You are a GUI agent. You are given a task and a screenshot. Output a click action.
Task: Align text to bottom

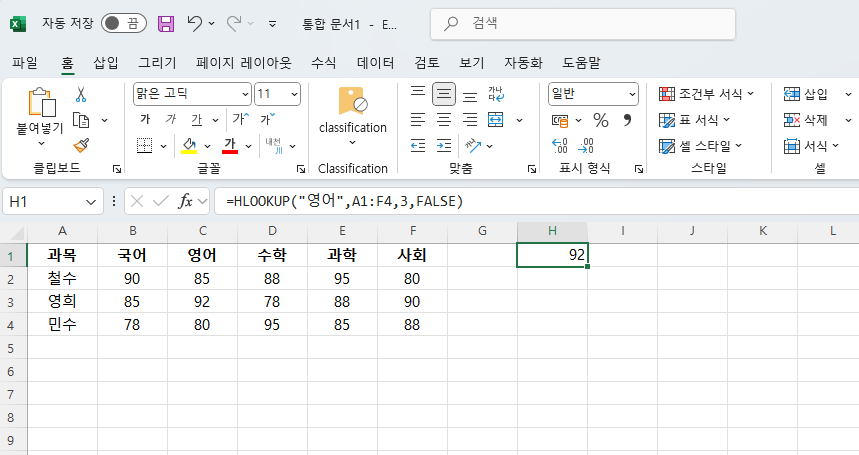click(470, 94)
